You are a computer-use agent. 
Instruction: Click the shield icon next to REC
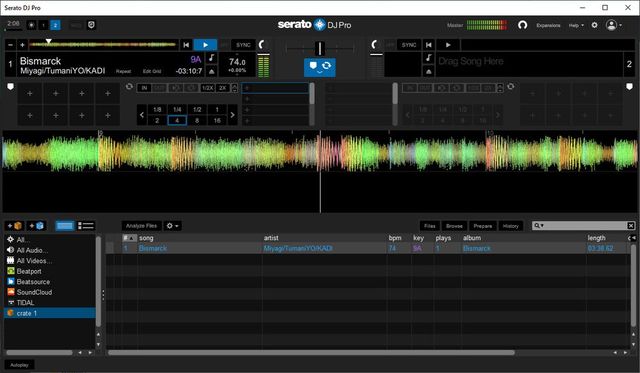click(x=91, y=25)
